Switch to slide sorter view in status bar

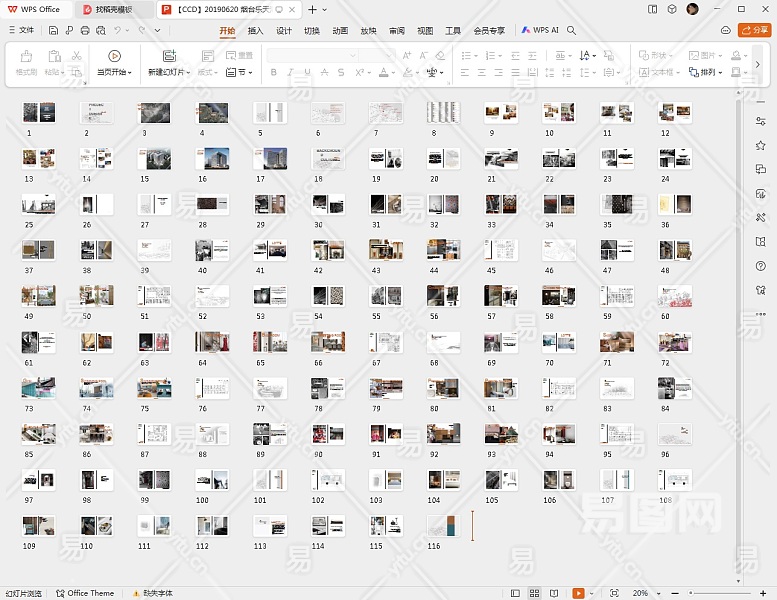click(536, 593)
